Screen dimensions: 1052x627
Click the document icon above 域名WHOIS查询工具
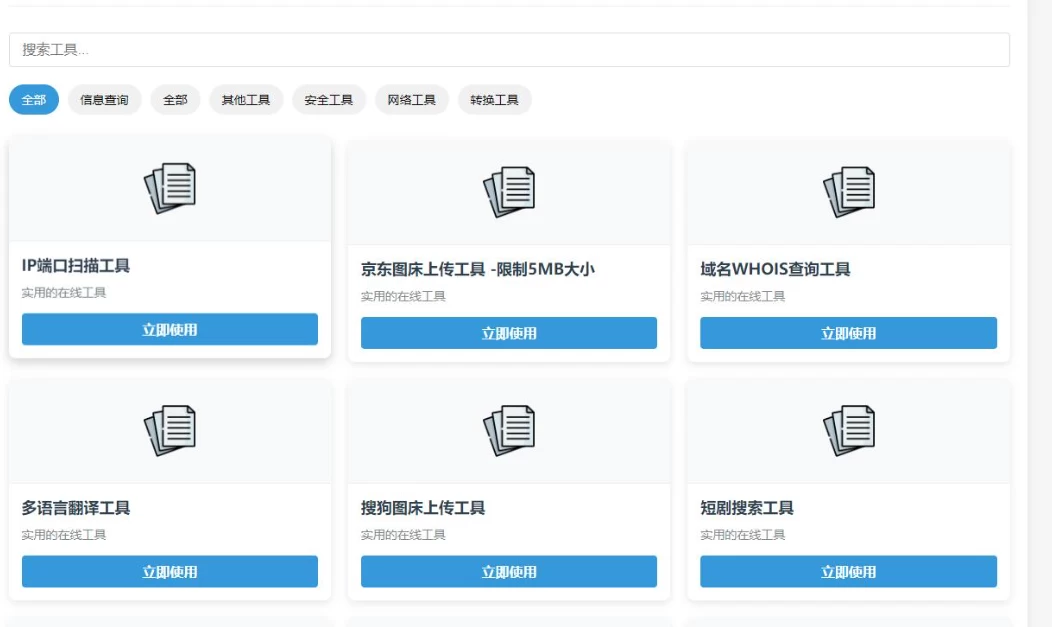pos(848,192)
